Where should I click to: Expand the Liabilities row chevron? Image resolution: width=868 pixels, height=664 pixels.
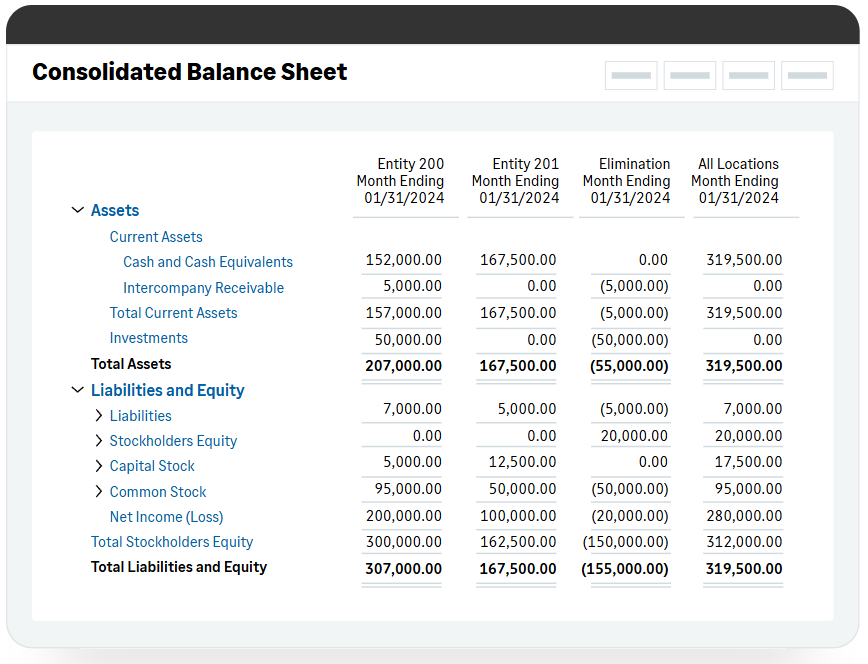99,416
